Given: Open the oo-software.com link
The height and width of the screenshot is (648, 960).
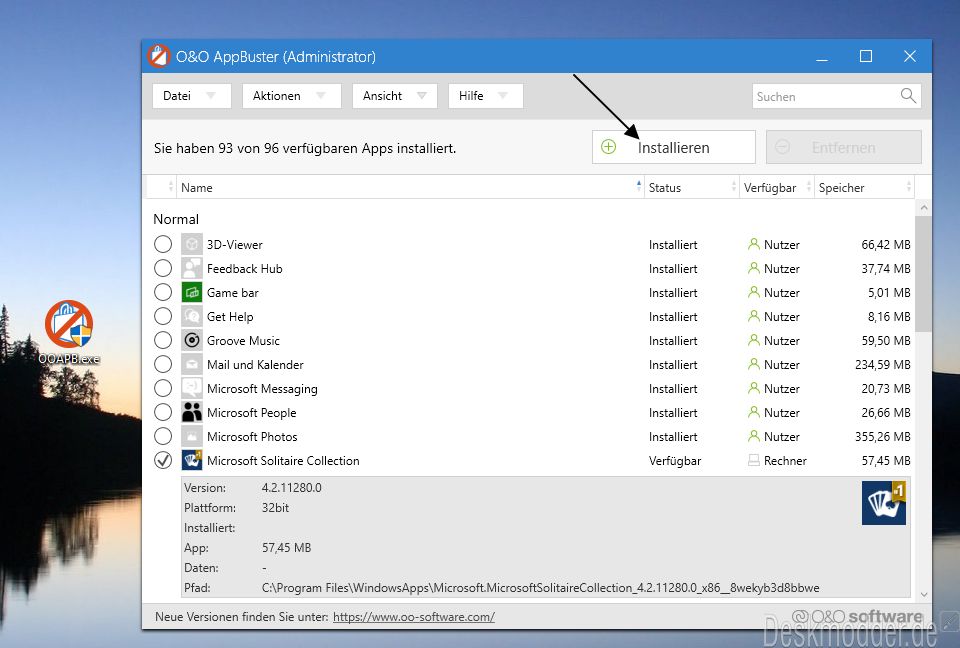Looking at the screenshot, I should click(x=414, y=617).
